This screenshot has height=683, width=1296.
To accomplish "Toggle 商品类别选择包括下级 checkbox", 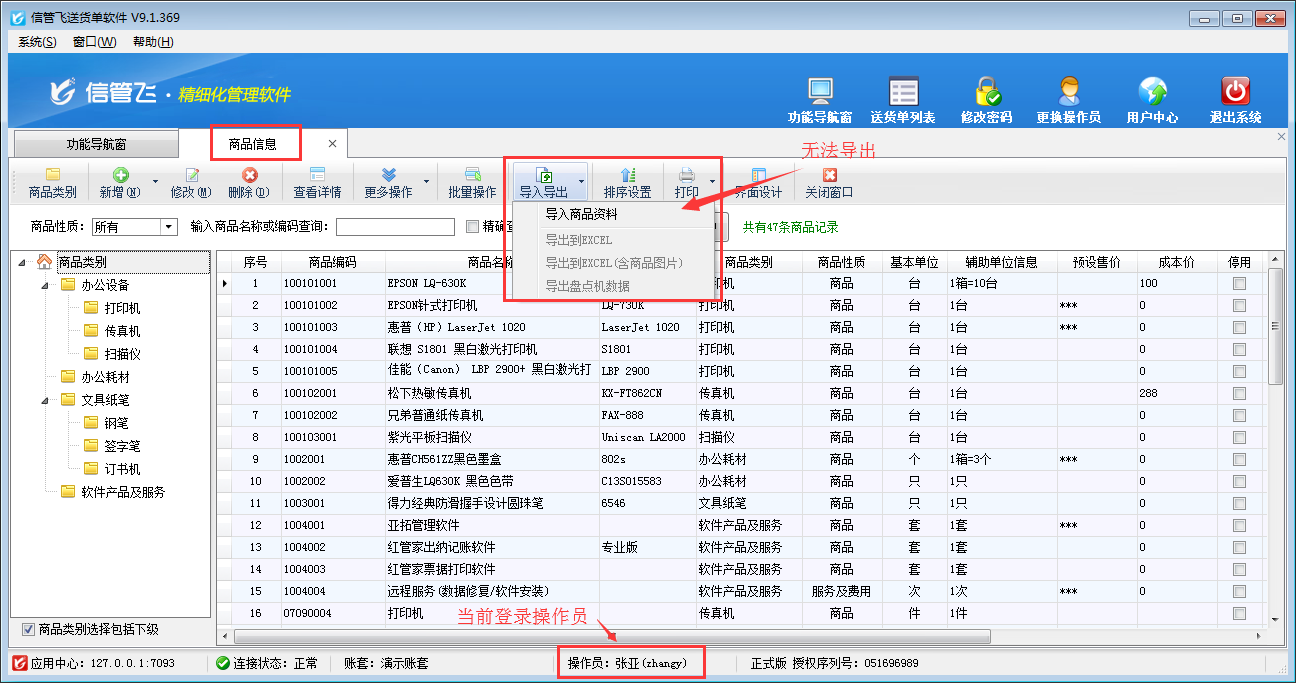I will [28, 629].
